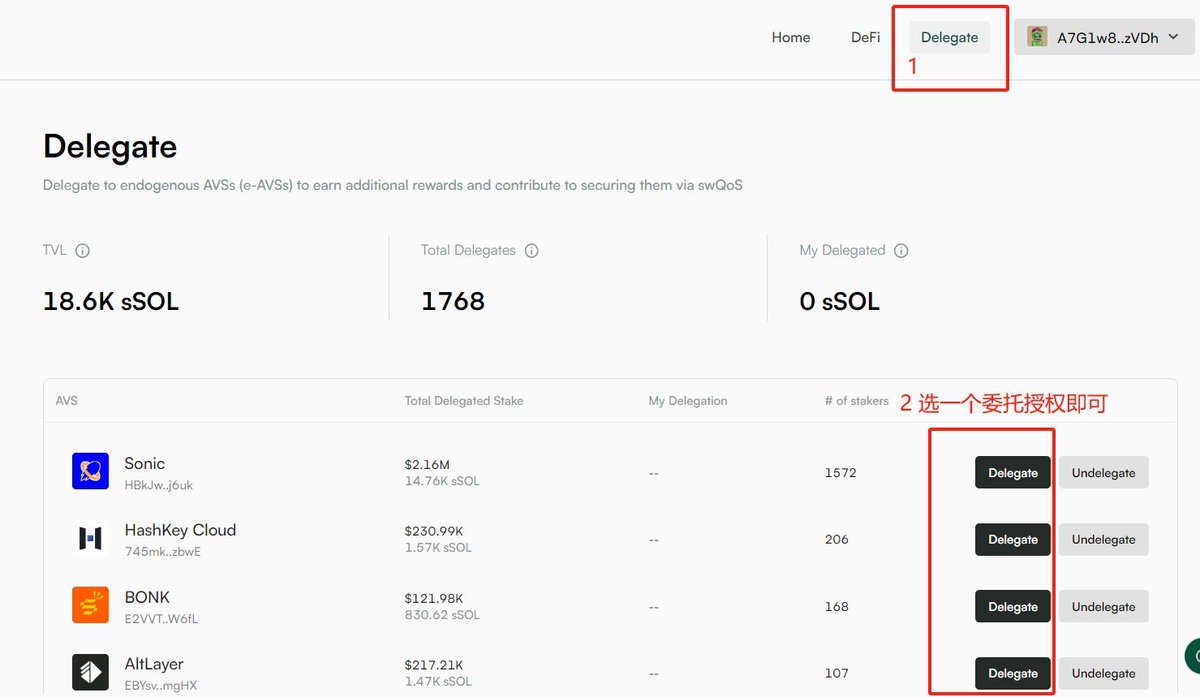Click the BONK logo icon
This screenshot has height=697, width=1200.
tap(90, 605)
